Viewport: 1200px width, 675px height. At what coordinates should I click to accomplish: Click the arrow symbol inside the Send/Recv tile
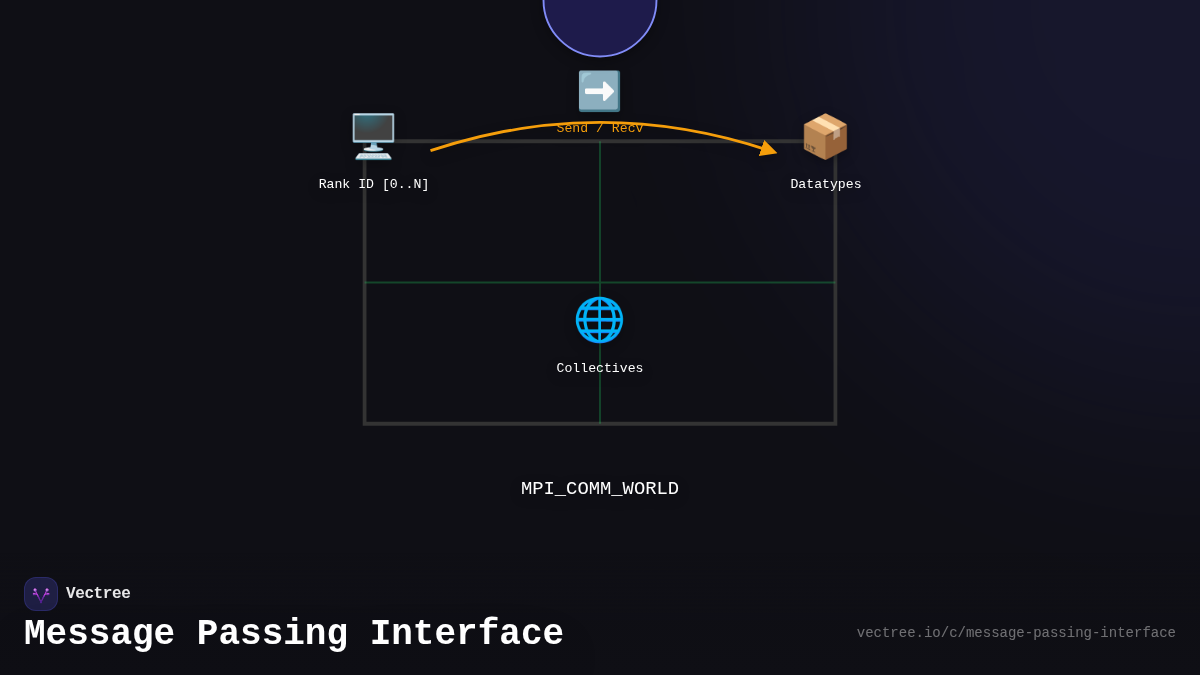(x=599, y=90)
